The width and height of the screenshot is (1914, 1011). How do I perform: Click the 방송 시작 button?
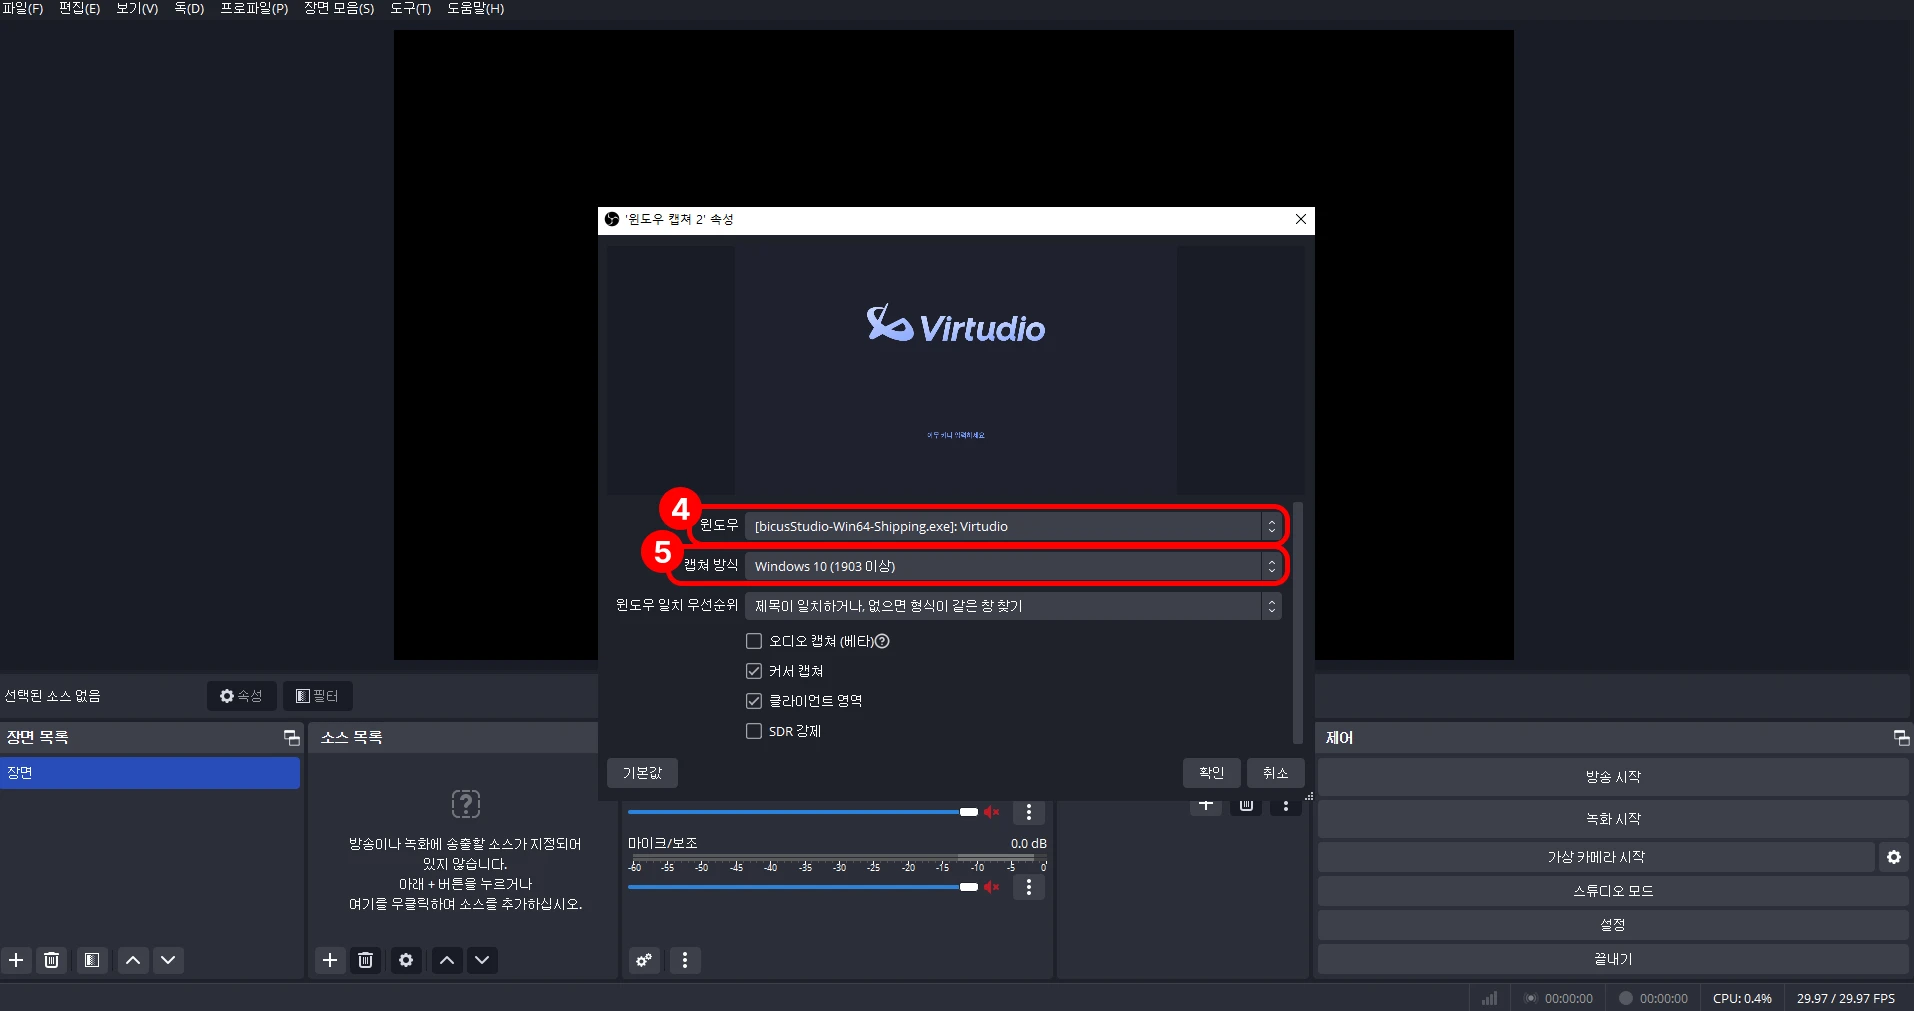[1613, 777]
